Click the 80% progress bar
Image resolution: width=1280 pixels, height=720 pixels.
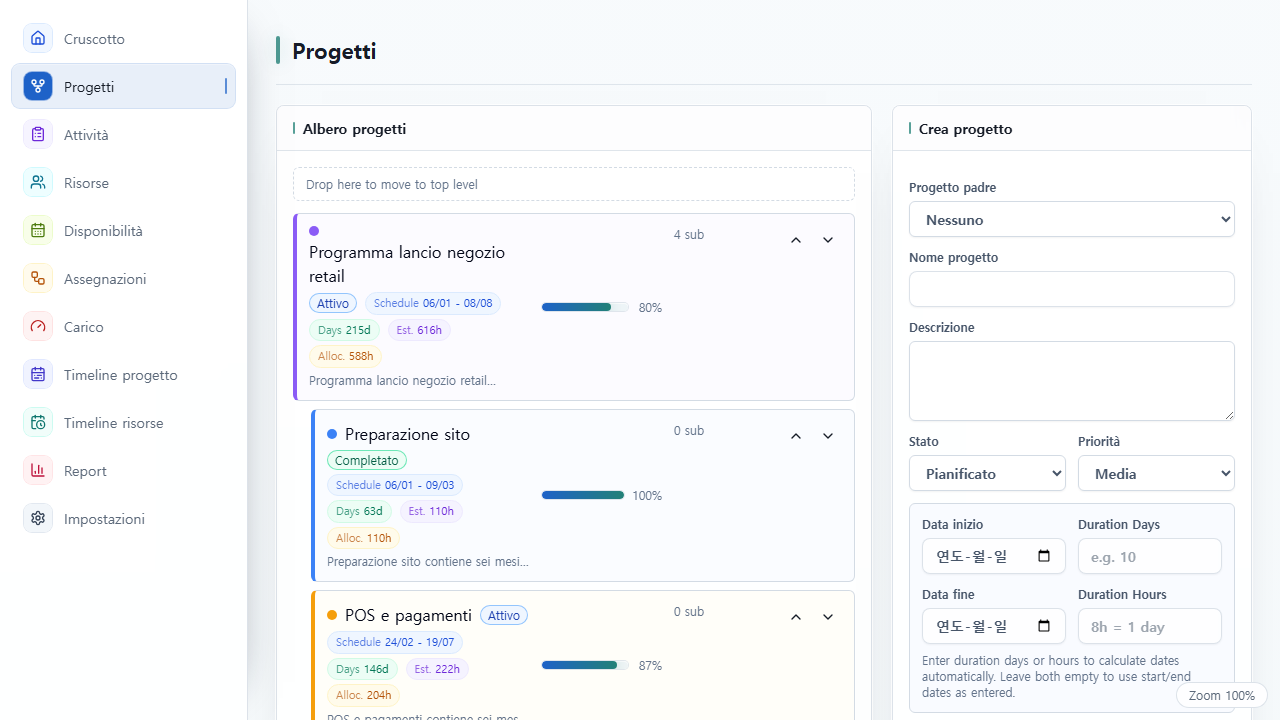[x=585, y=307]
